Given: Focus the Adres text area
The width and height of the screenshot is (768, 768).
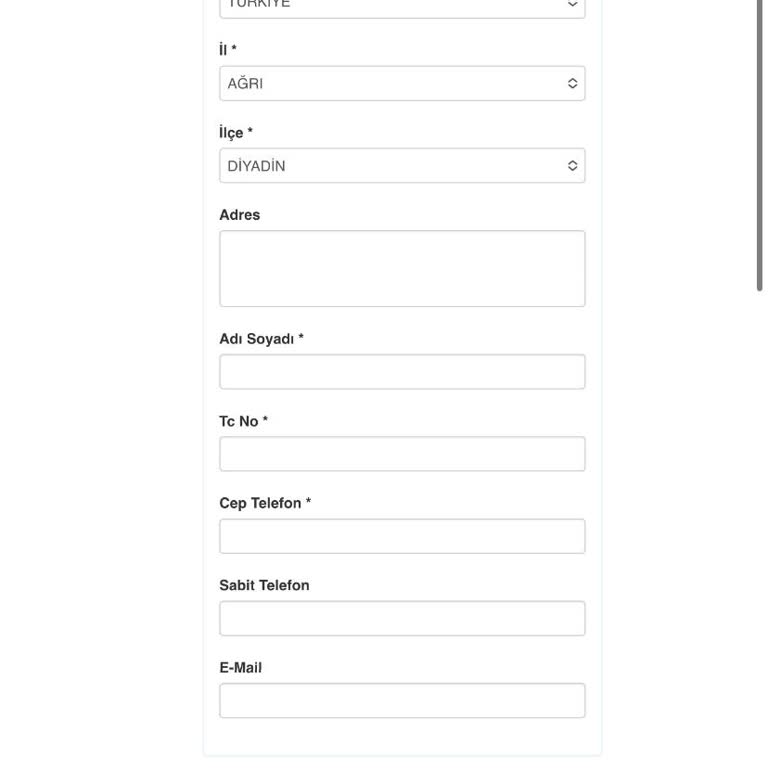Looking at the screenshot, I should click(x=402, y=268).
